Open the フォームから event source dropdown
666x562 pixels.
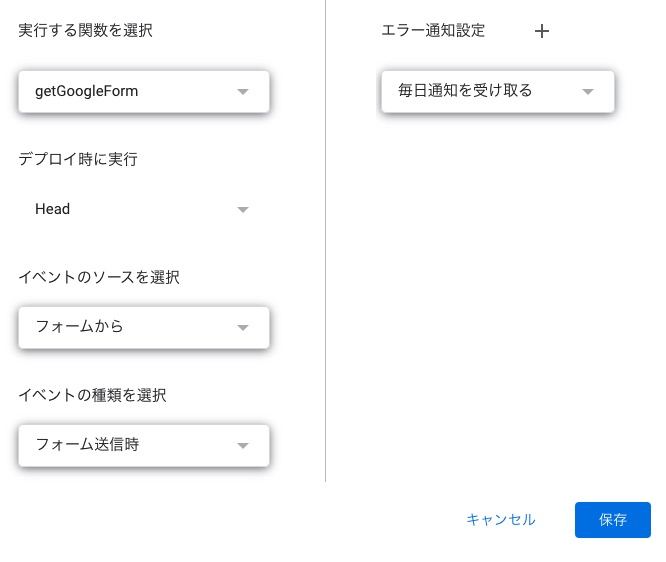pos(144,328)
